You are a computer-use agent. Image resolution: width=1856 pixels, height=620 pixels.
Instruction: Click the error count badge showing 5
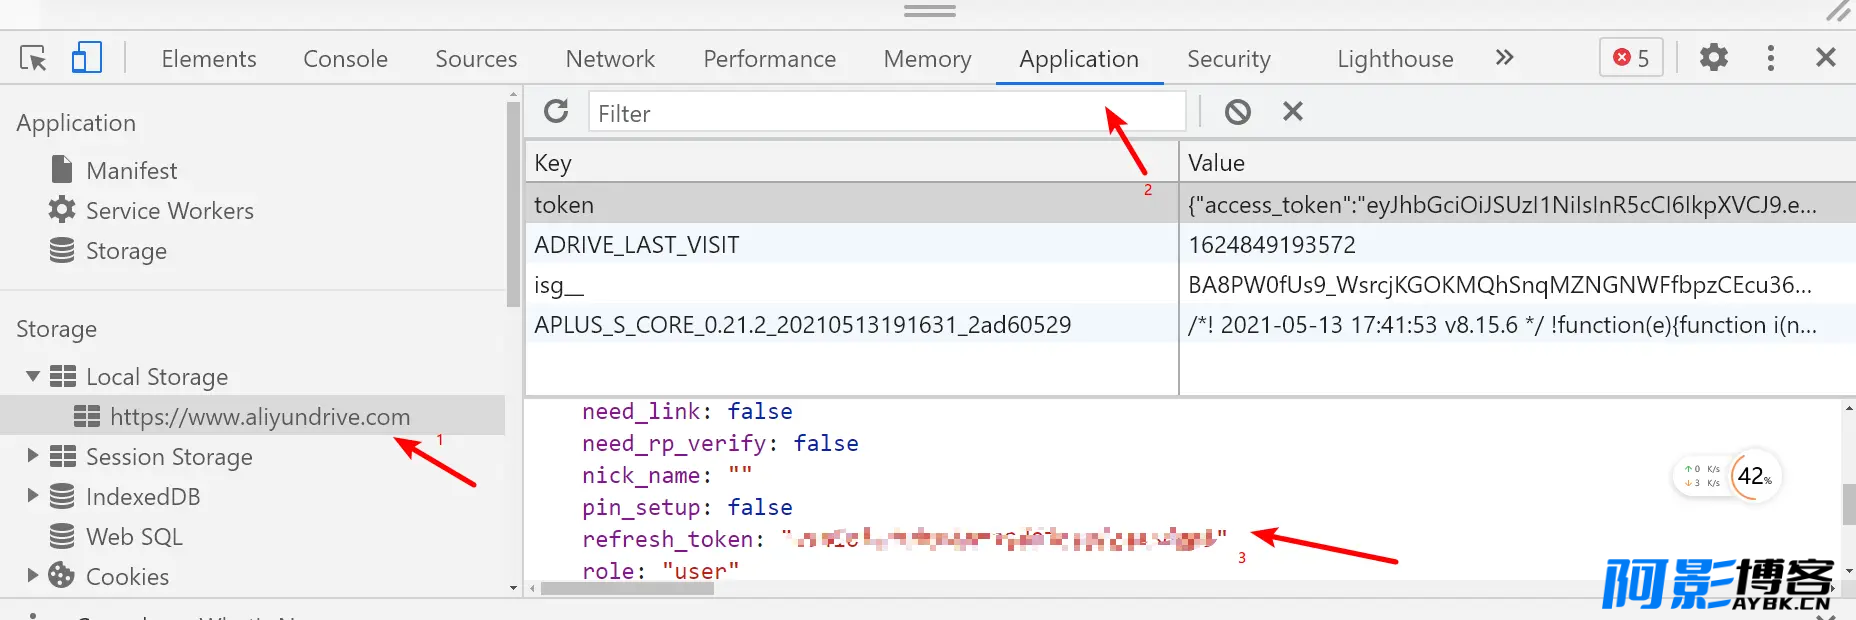[1631, 58]
